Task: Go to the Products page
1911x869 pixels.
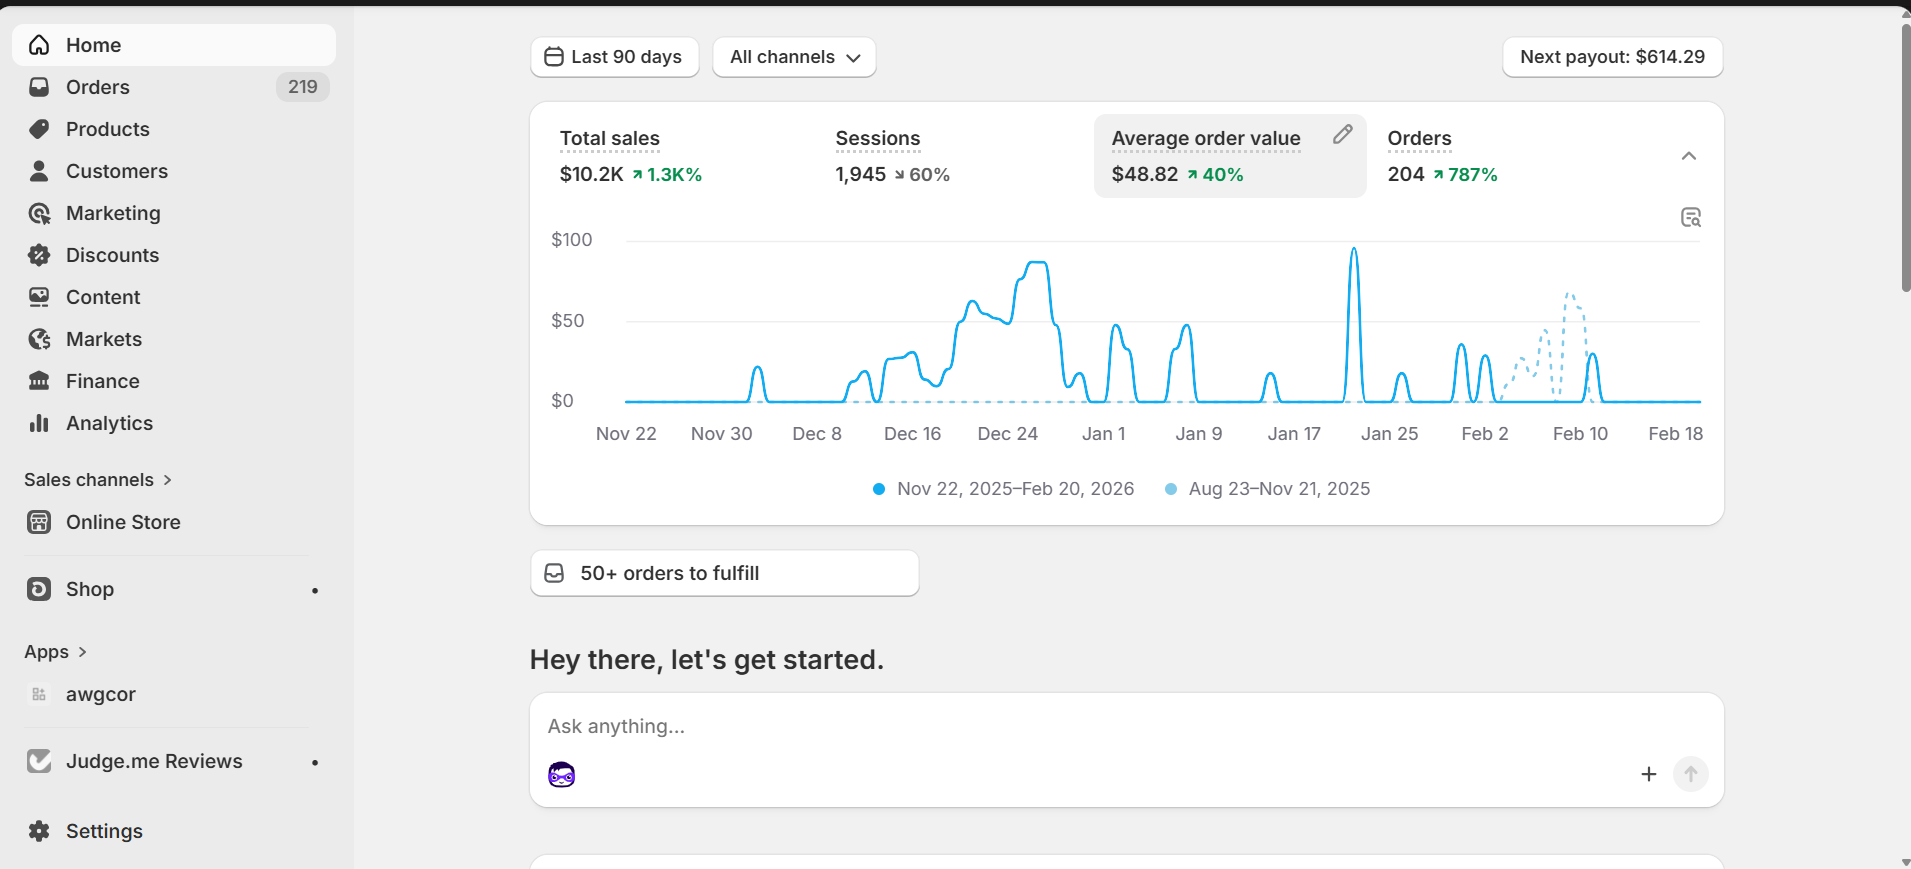Action: coord(174,129)
